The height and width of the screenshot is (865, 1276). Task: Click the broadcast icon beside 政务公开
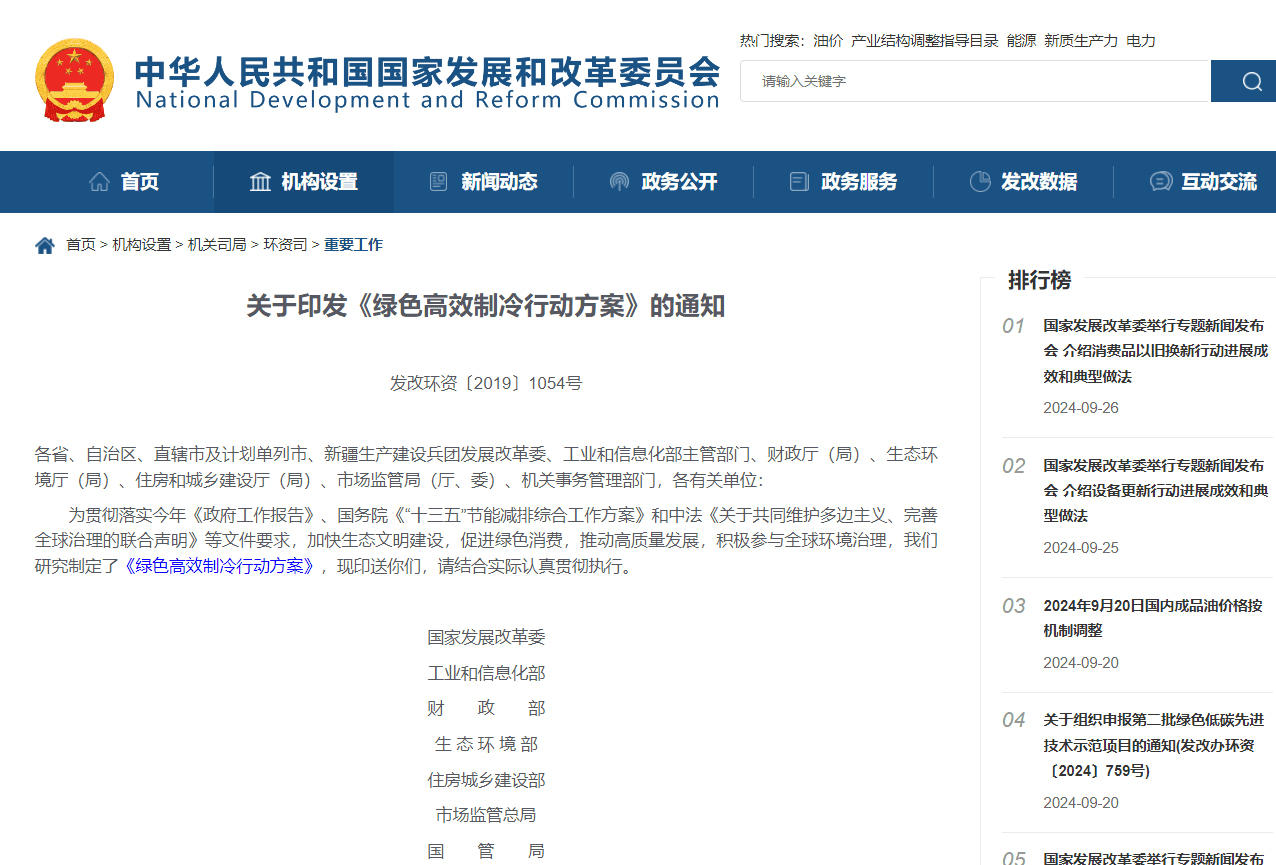coord(619,182)
